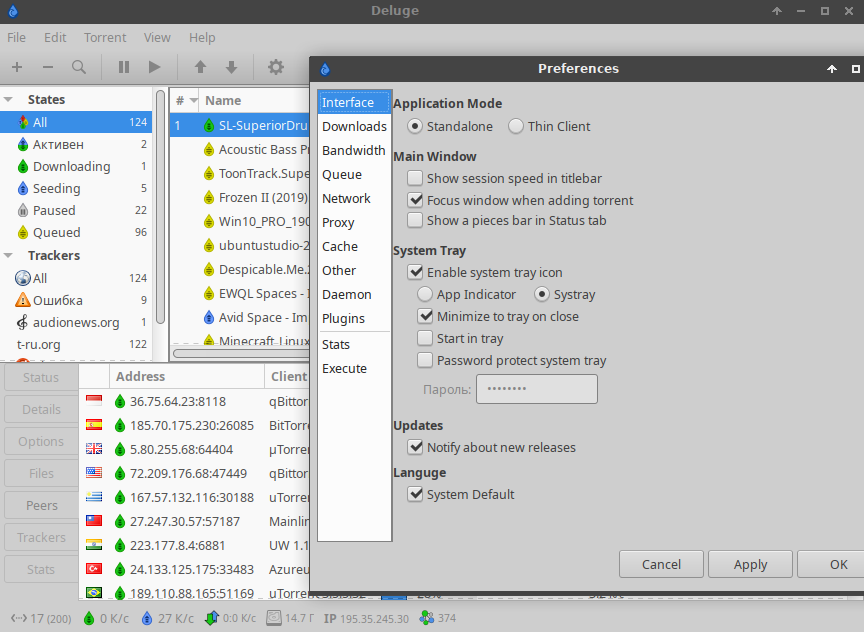Move torrent down in queue
Viewport: 864px width, 632px height.
click(x=231, y=67)
